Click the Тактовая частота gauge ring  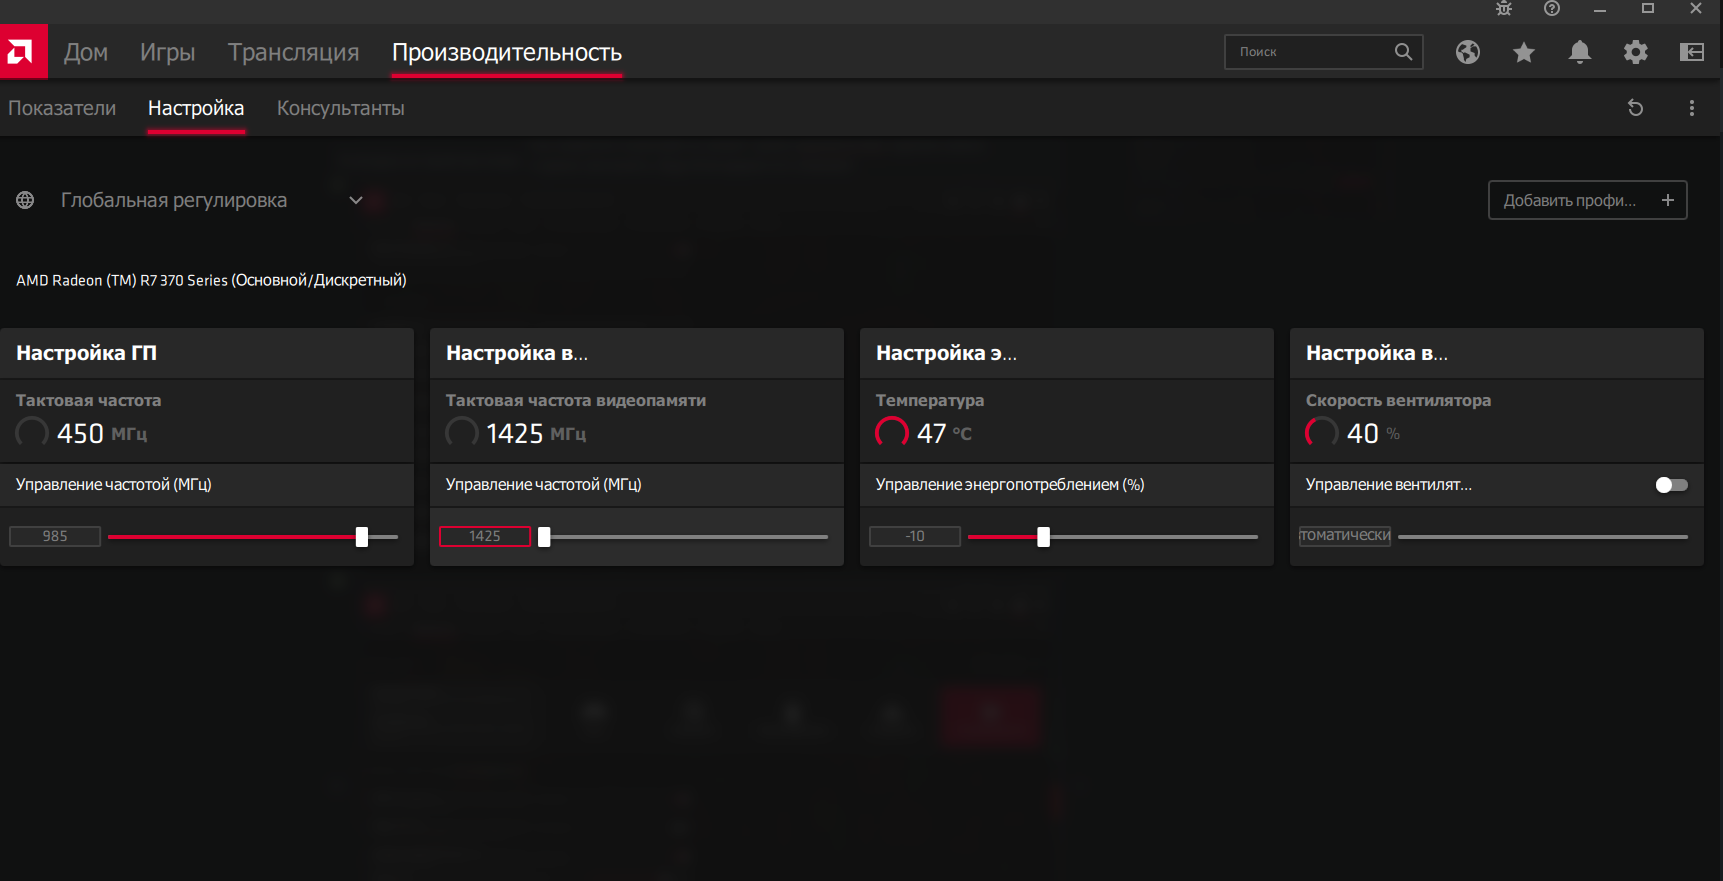(32, 432)
